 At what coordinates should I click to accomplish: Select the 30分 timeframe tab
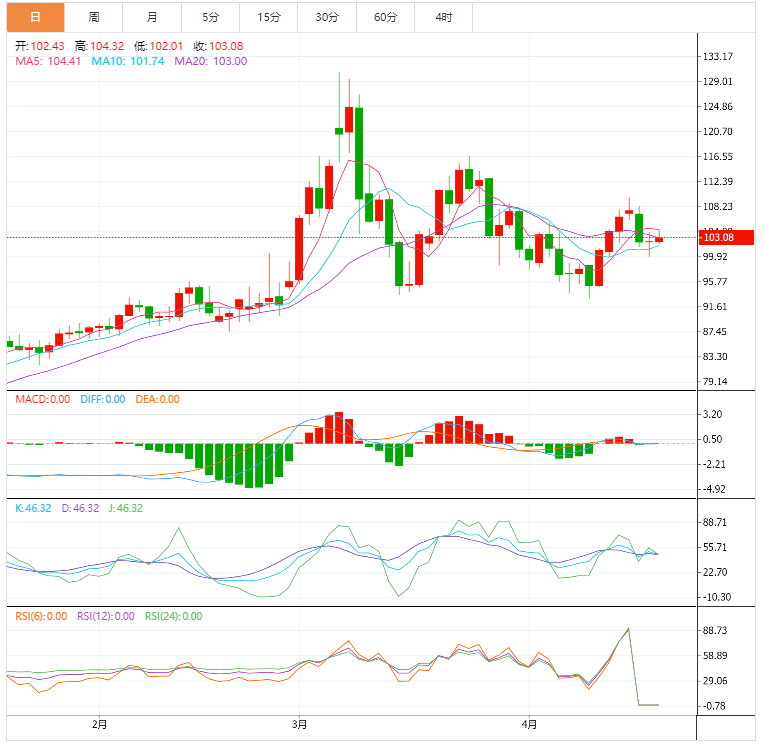click(x=327, y=17)
